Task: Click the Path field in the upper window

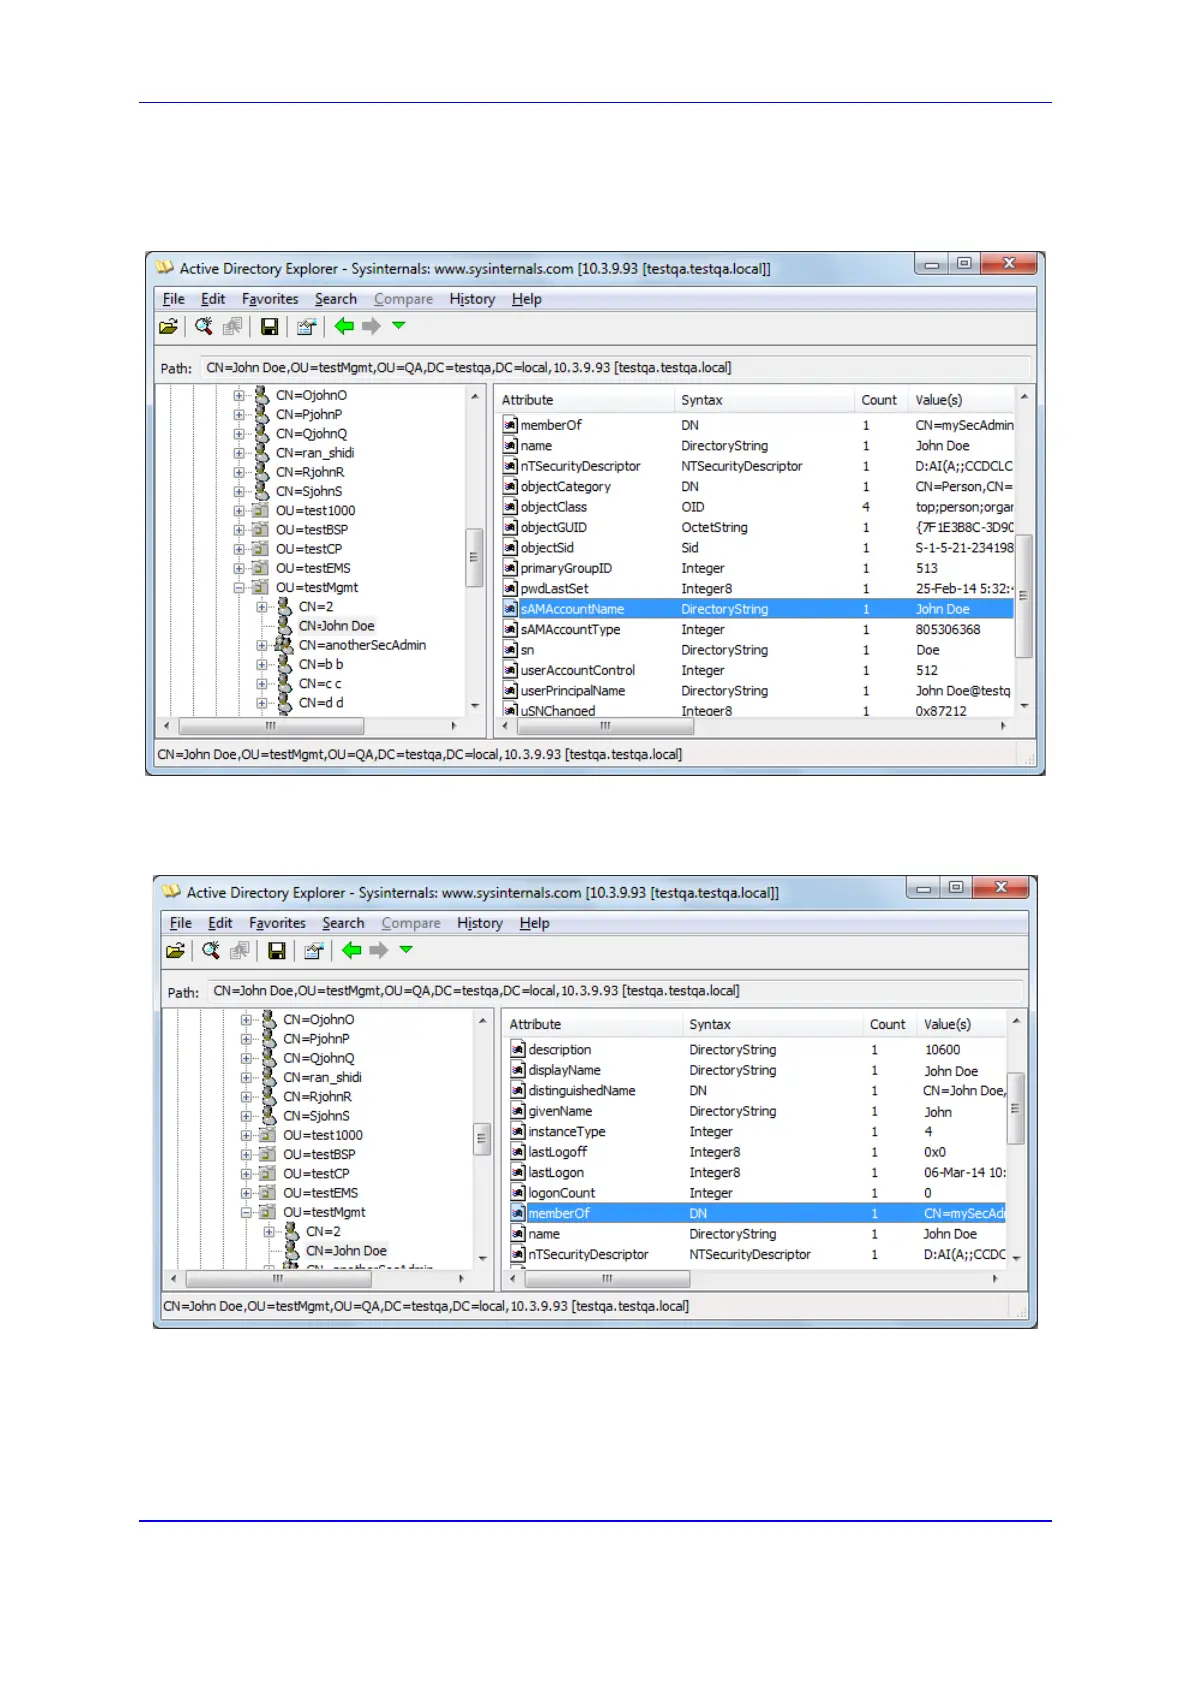Action: click(x=614, y=368)
